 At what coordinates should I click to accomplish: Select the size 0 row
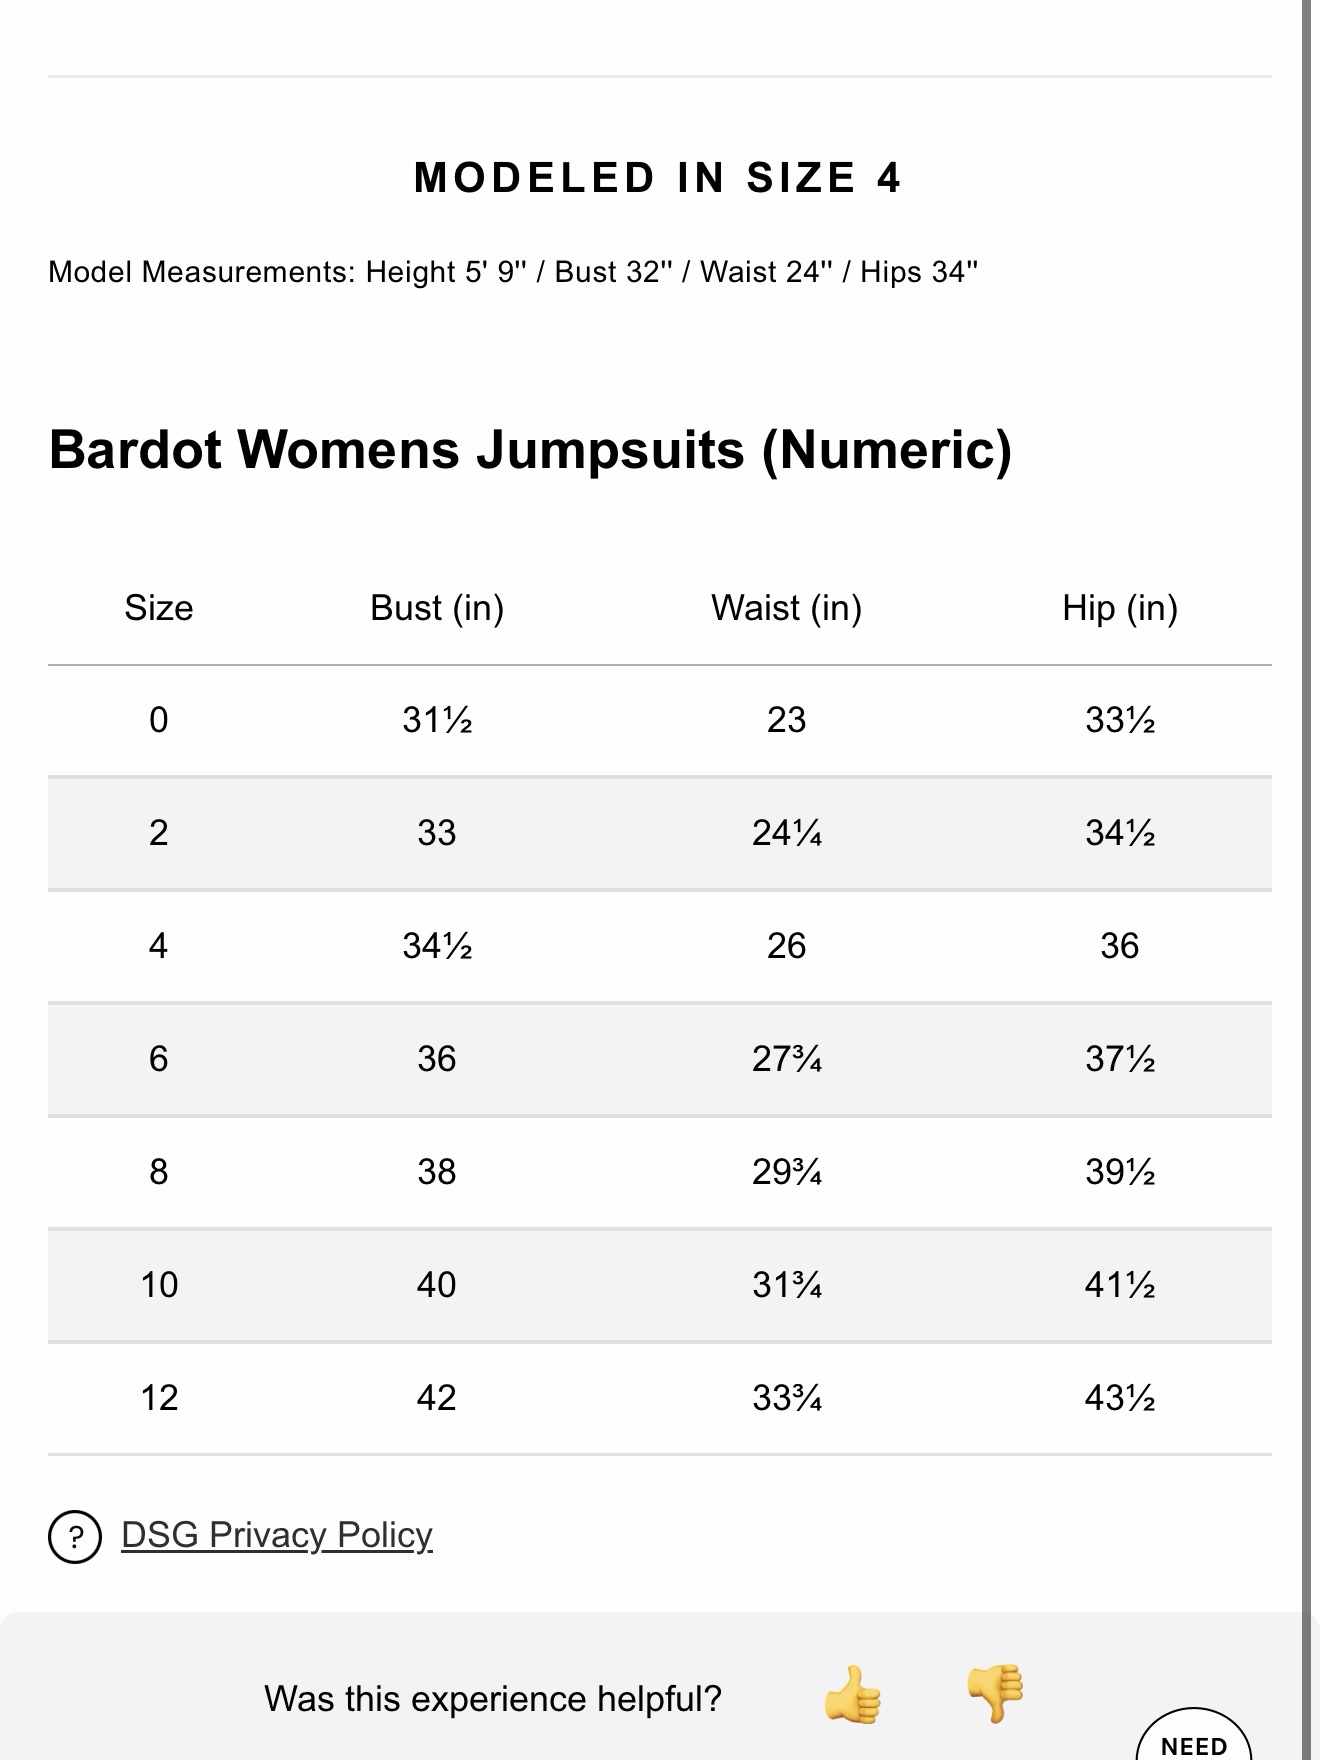(660, 720)
